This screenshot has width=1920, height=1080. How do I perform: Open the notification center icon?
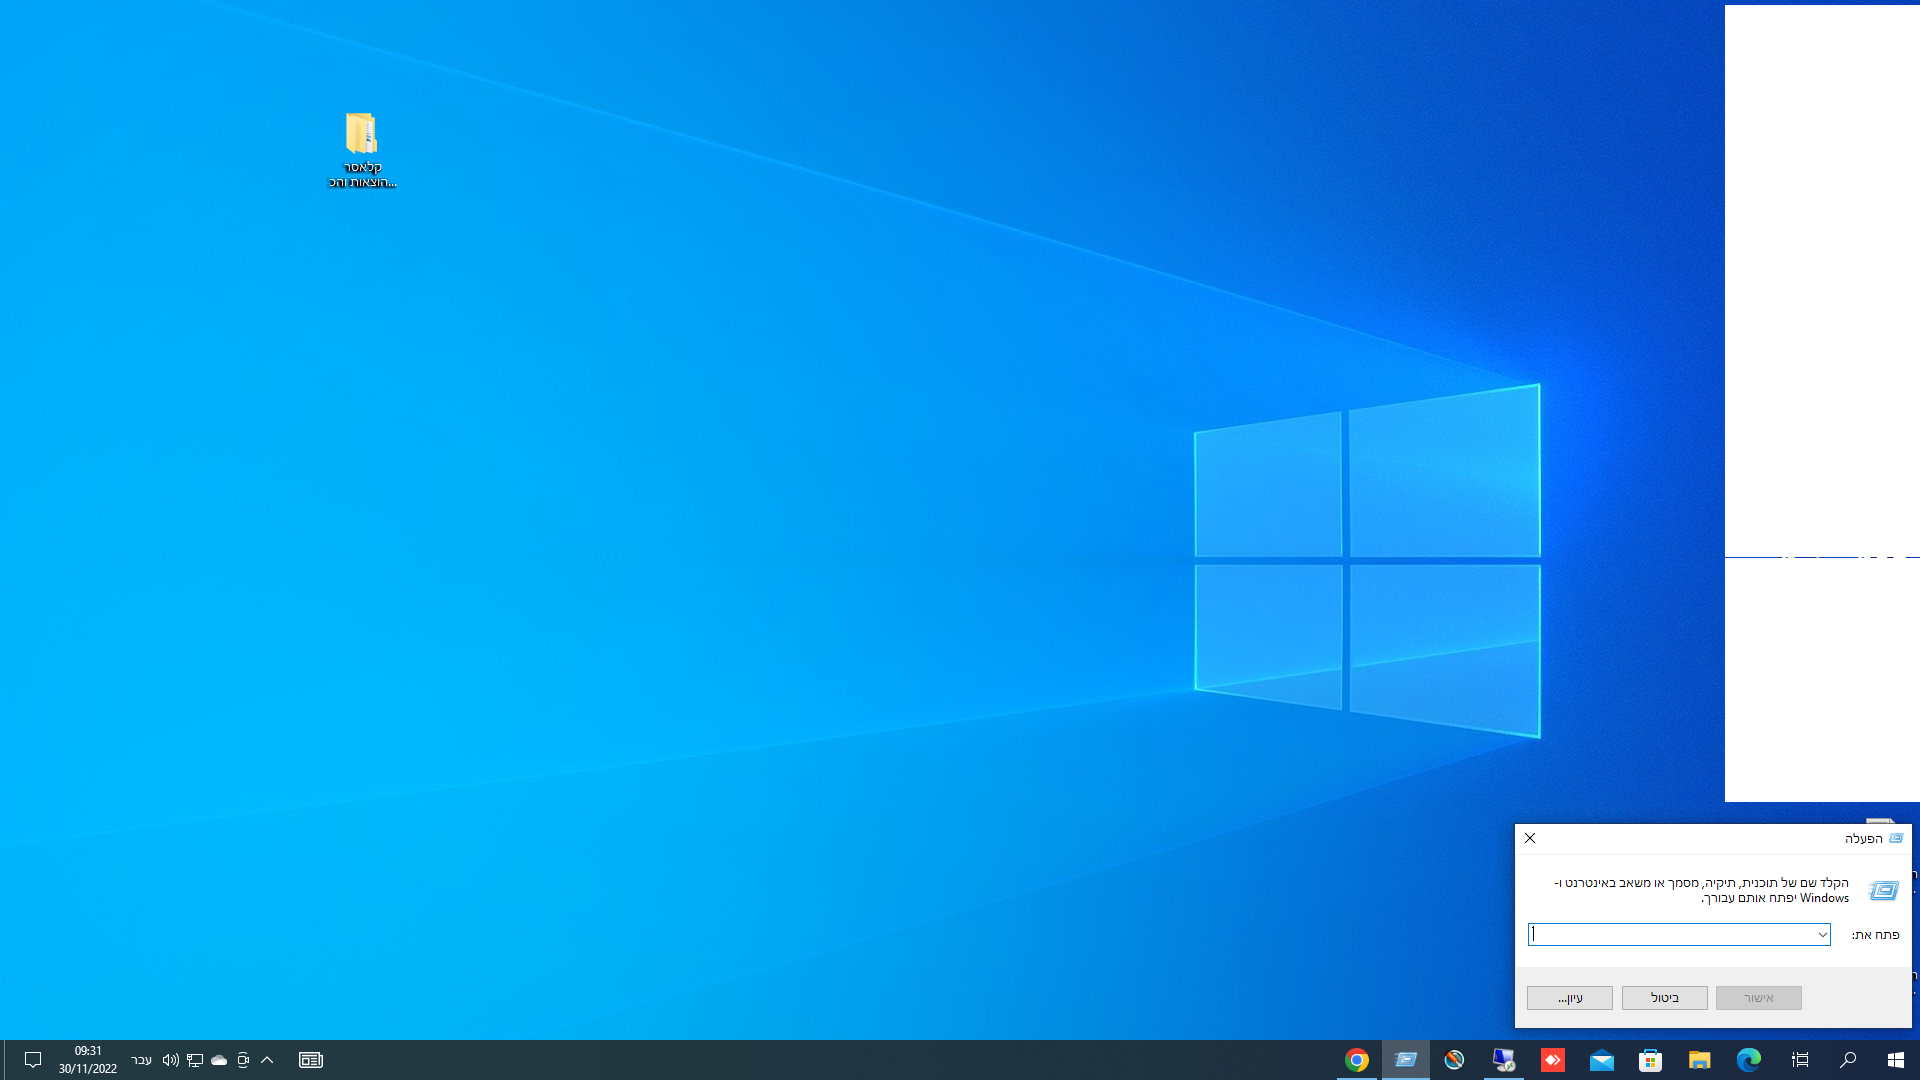tap(32, 1060)
